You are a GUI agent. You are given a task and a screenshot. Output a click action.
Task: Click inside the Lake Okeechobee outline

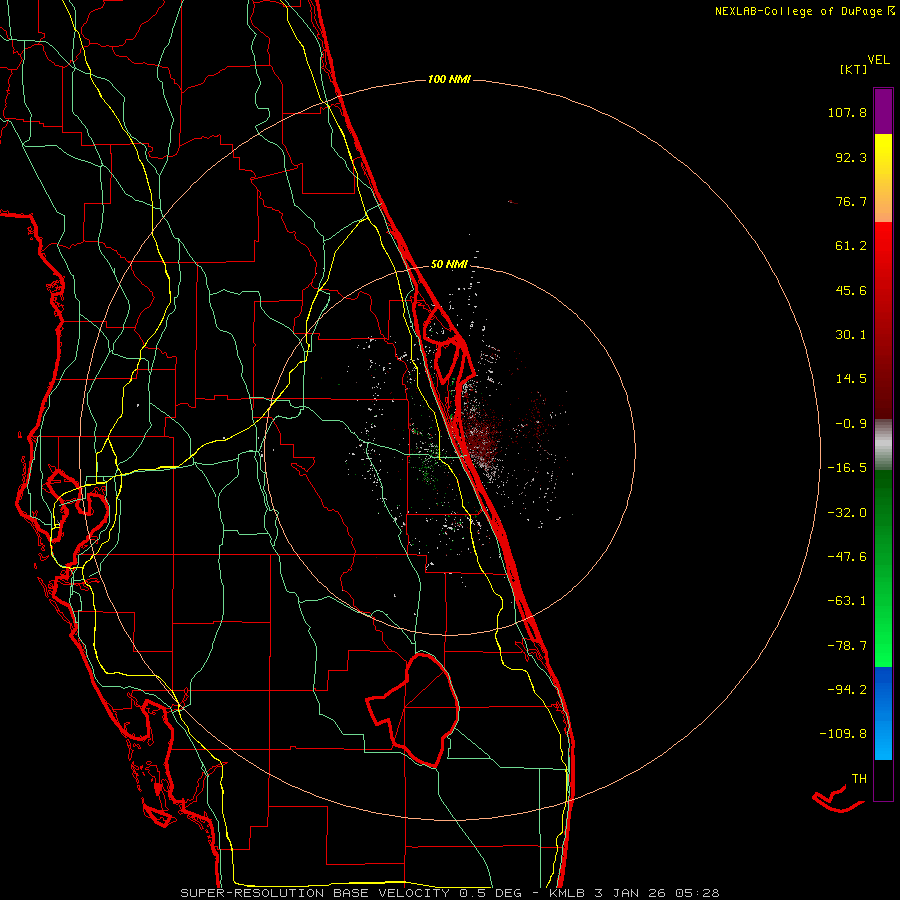pos(422,709)
